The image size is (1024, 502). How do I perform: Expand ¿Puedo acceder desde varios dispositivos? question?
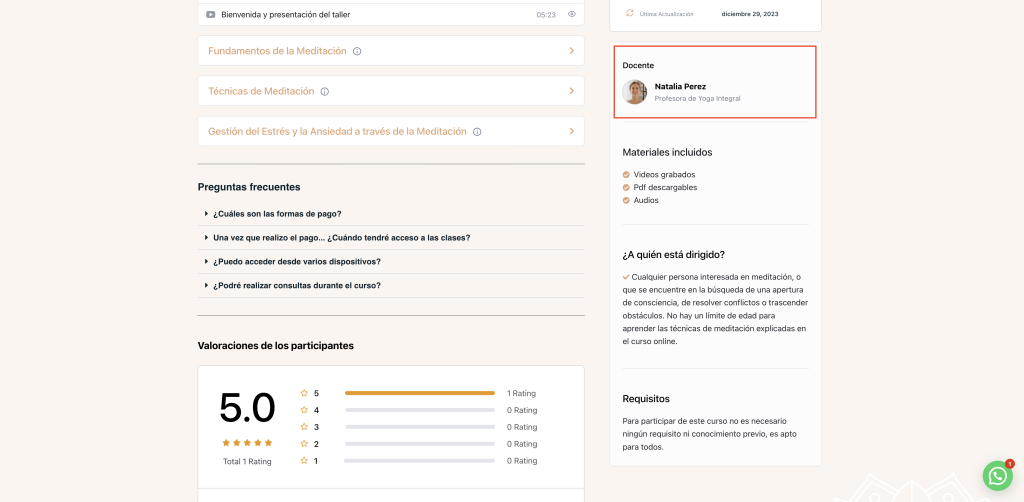click(x=296, y=261)
